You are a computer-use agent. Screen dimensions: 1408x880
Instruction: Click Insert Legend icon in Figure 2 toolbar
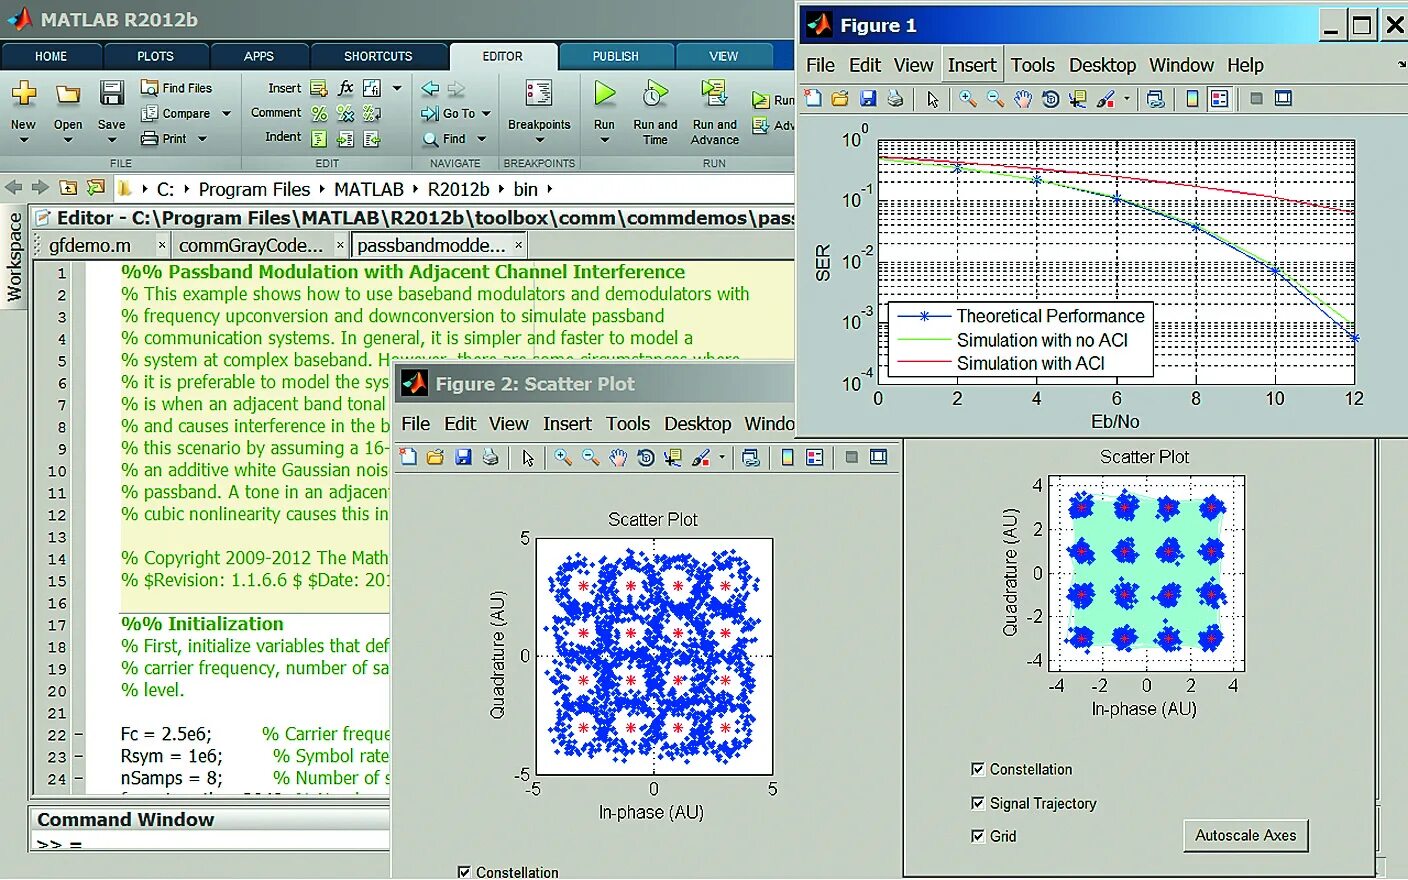click(815, 457)
